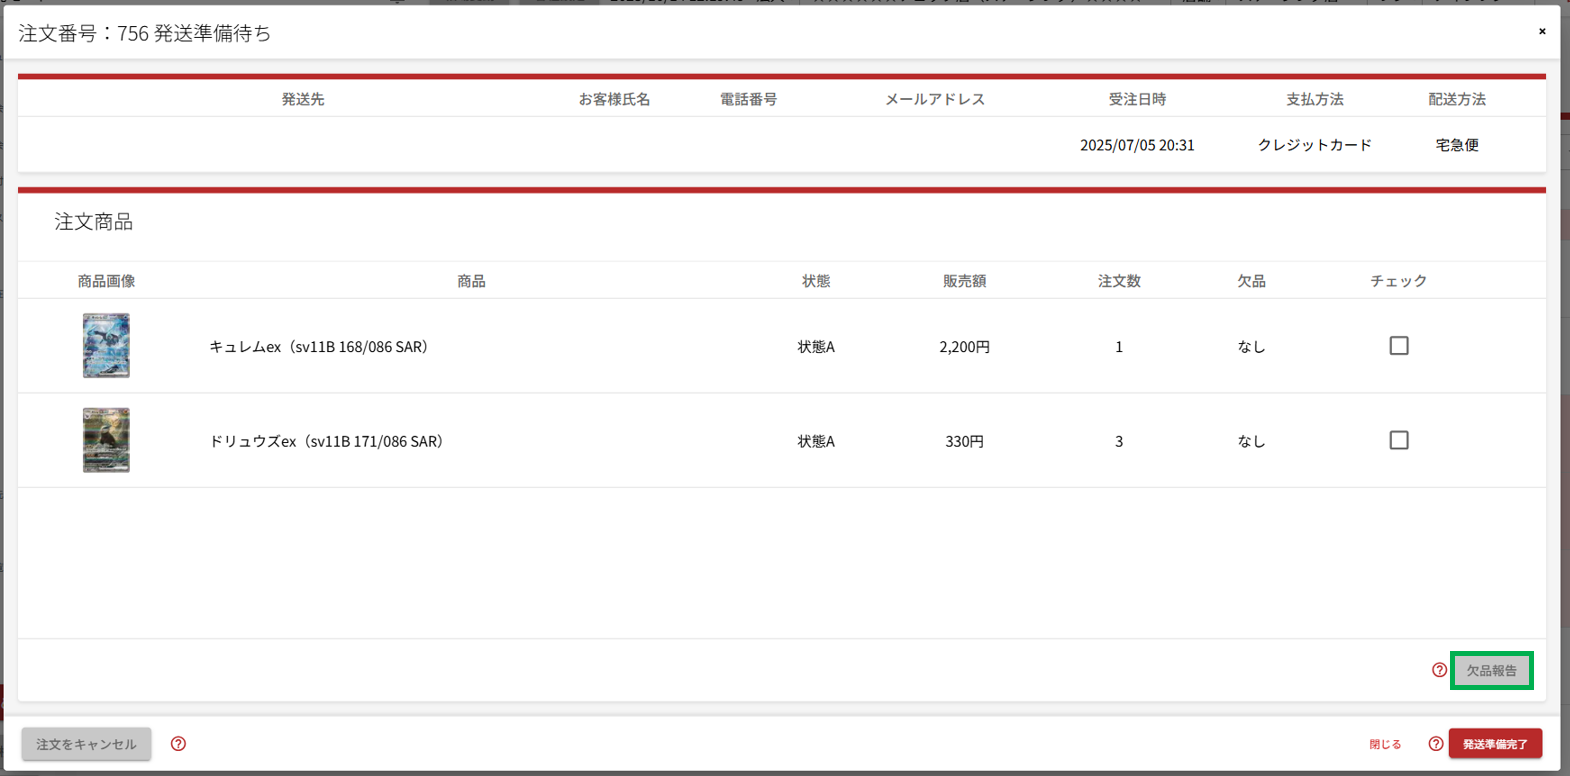Click the クレジットカード payment method value

[1314, 145]
